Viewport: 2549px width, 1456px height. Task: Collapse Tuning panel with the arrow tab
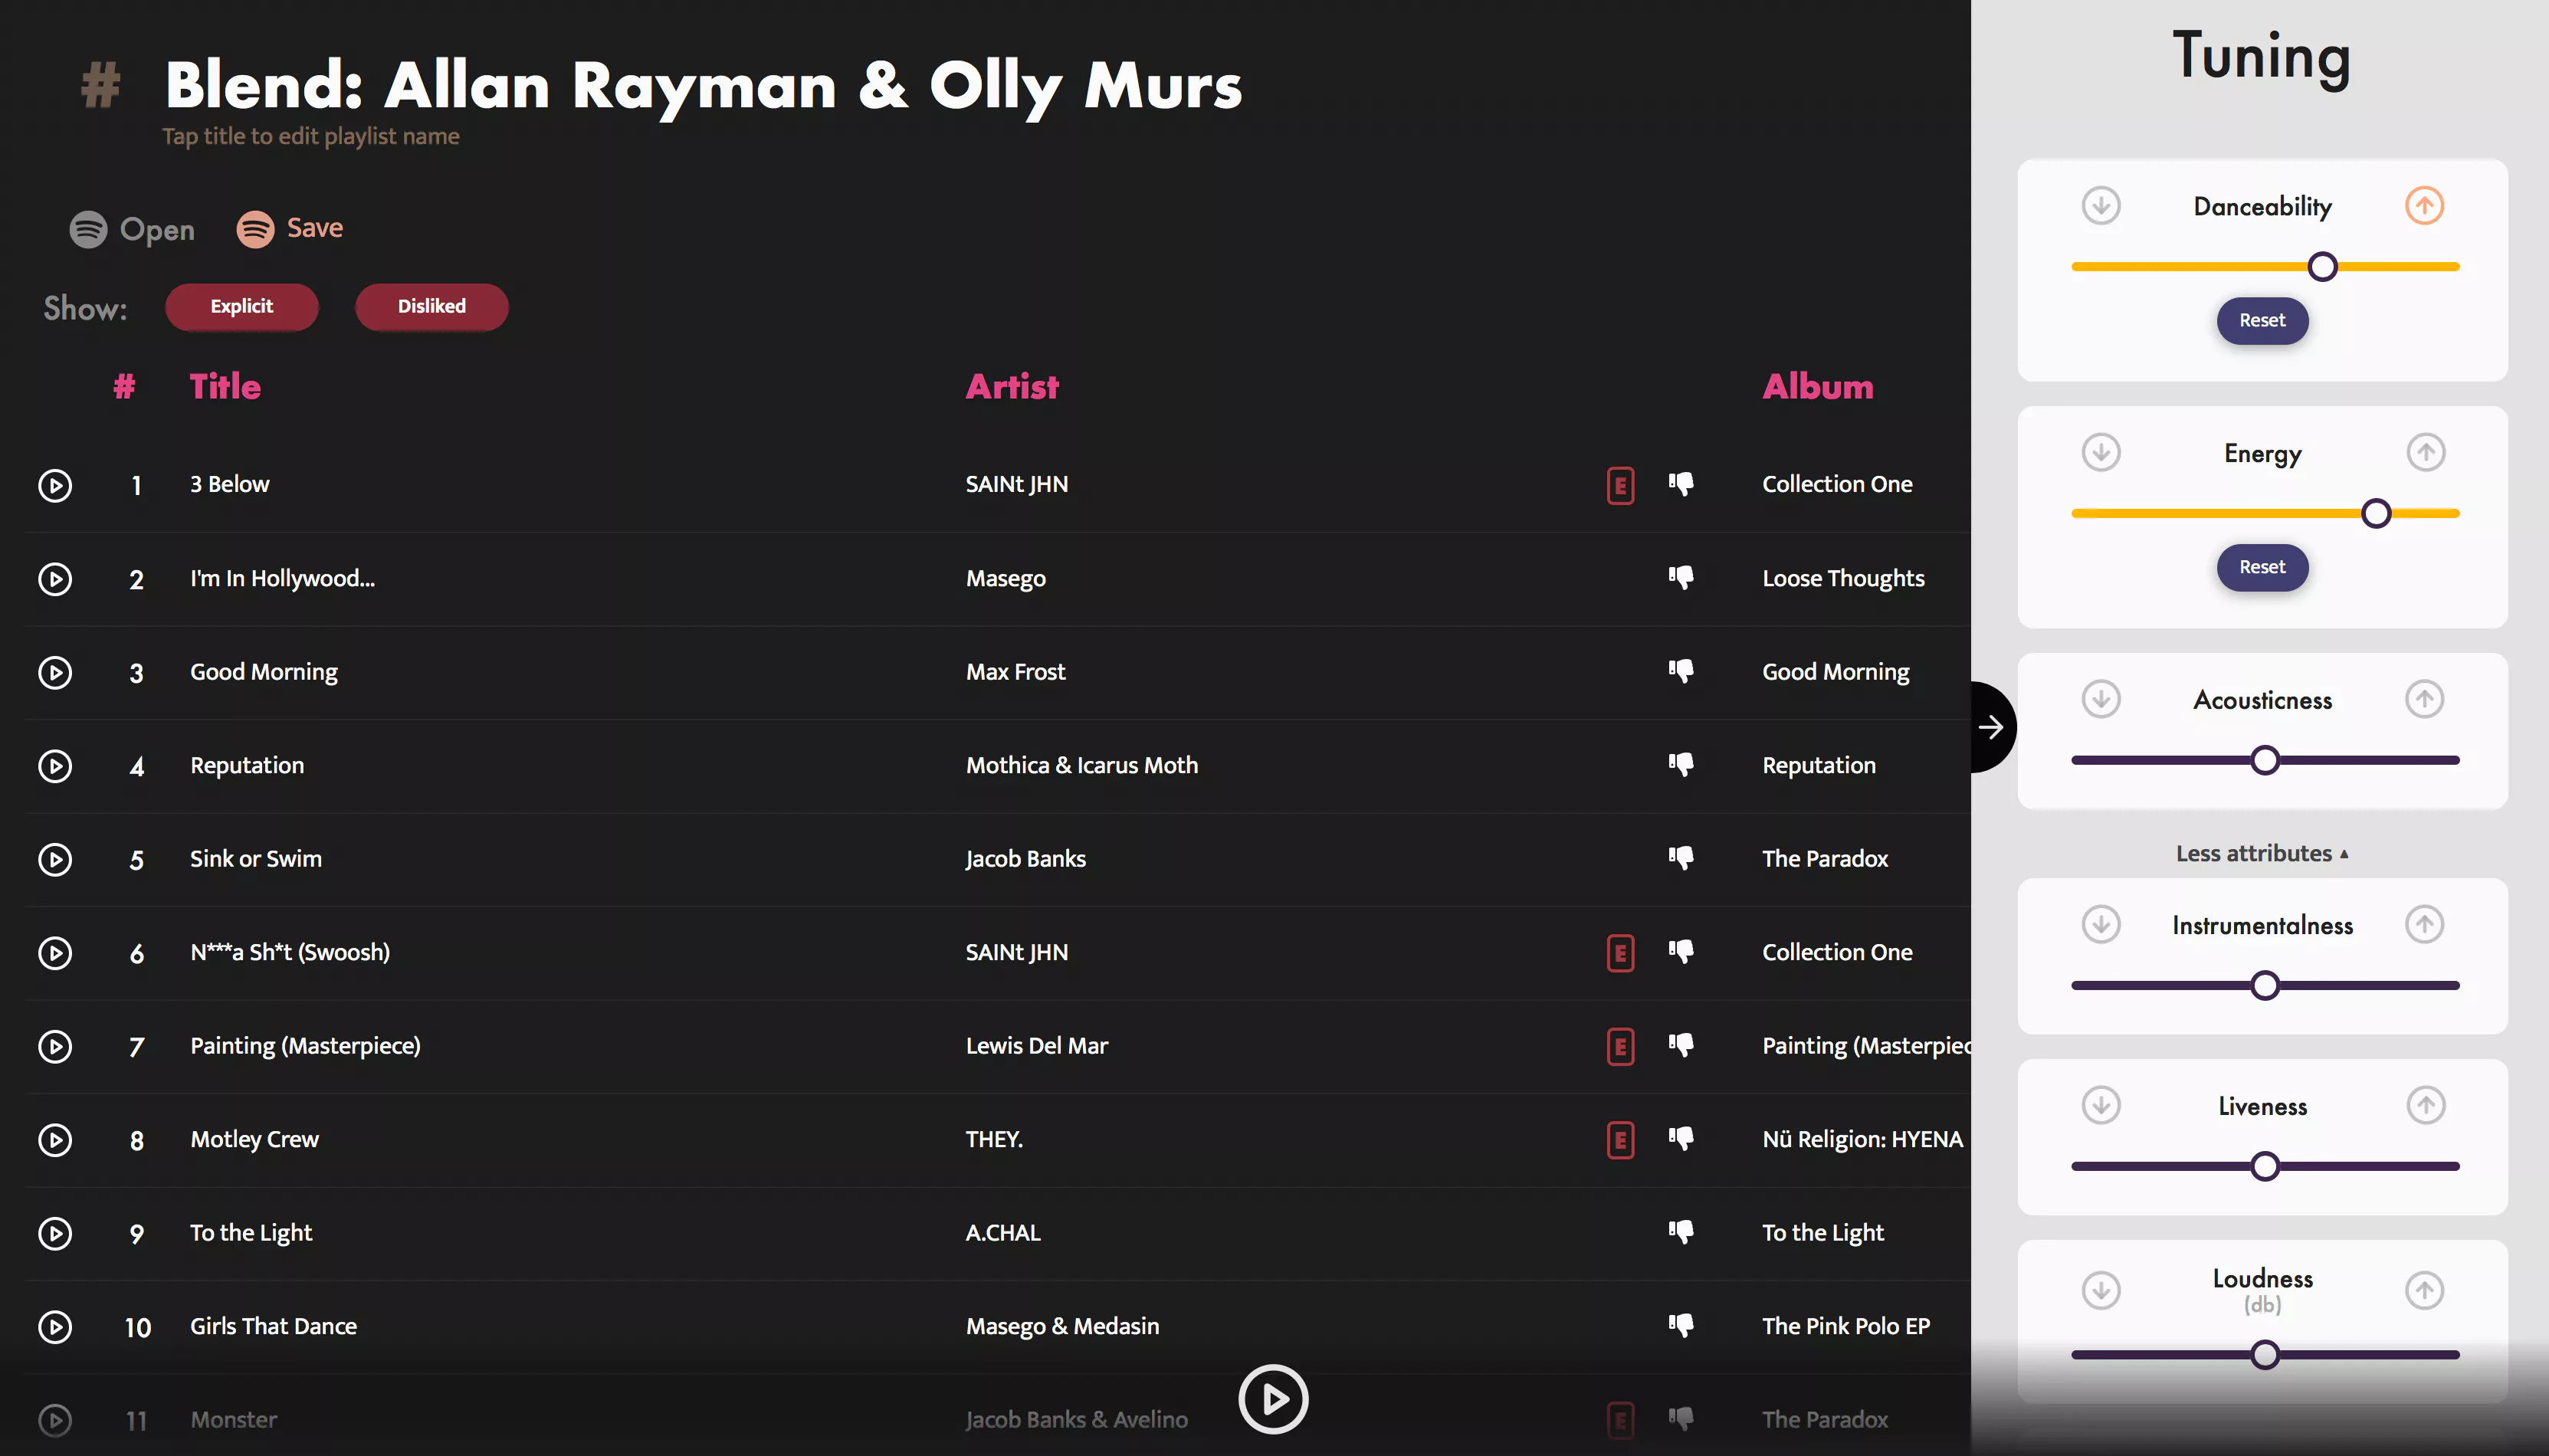click(x=1991, y=727)
